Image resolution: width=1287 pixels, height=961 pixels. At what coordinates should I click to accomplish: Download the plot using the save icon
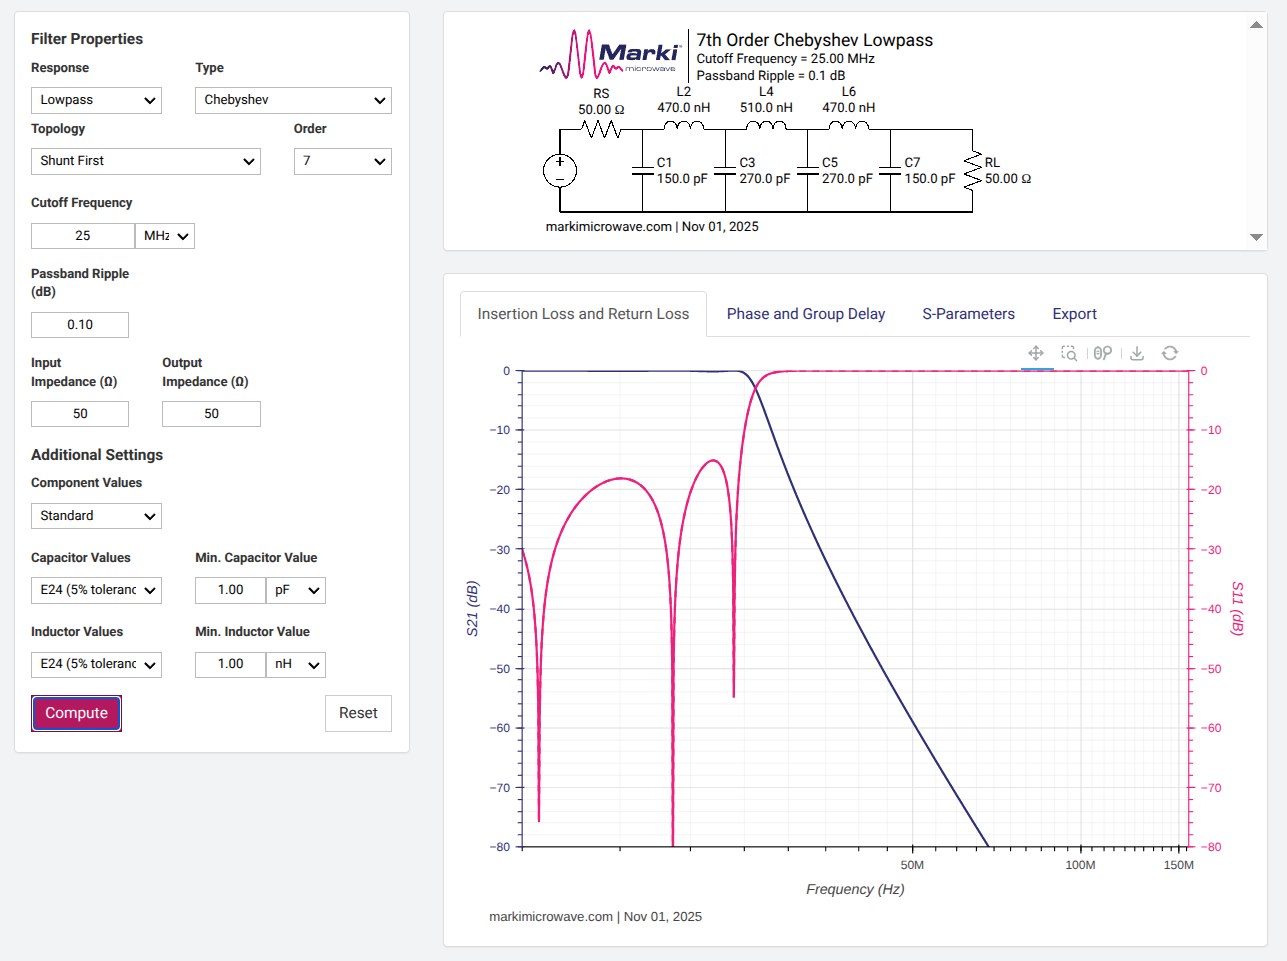pos(1137,353)
